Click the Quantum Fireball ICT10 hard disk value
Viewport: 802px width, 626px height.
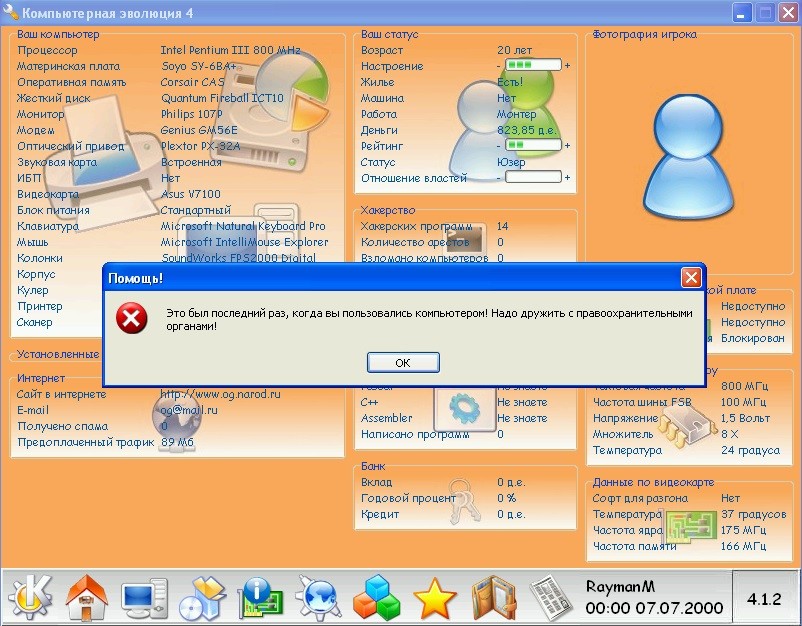222,98
